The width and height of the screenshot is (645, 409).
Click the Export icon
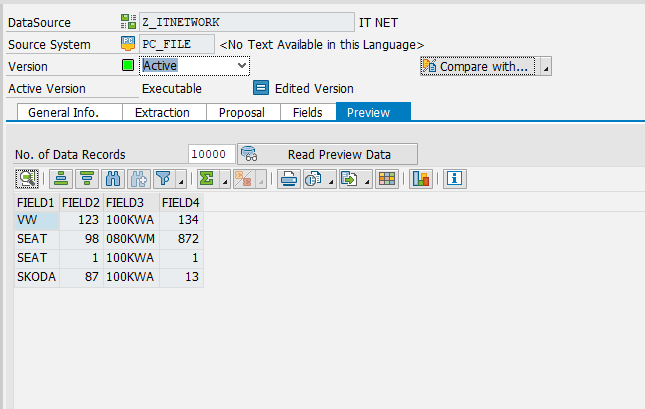(x=349, y=179)
